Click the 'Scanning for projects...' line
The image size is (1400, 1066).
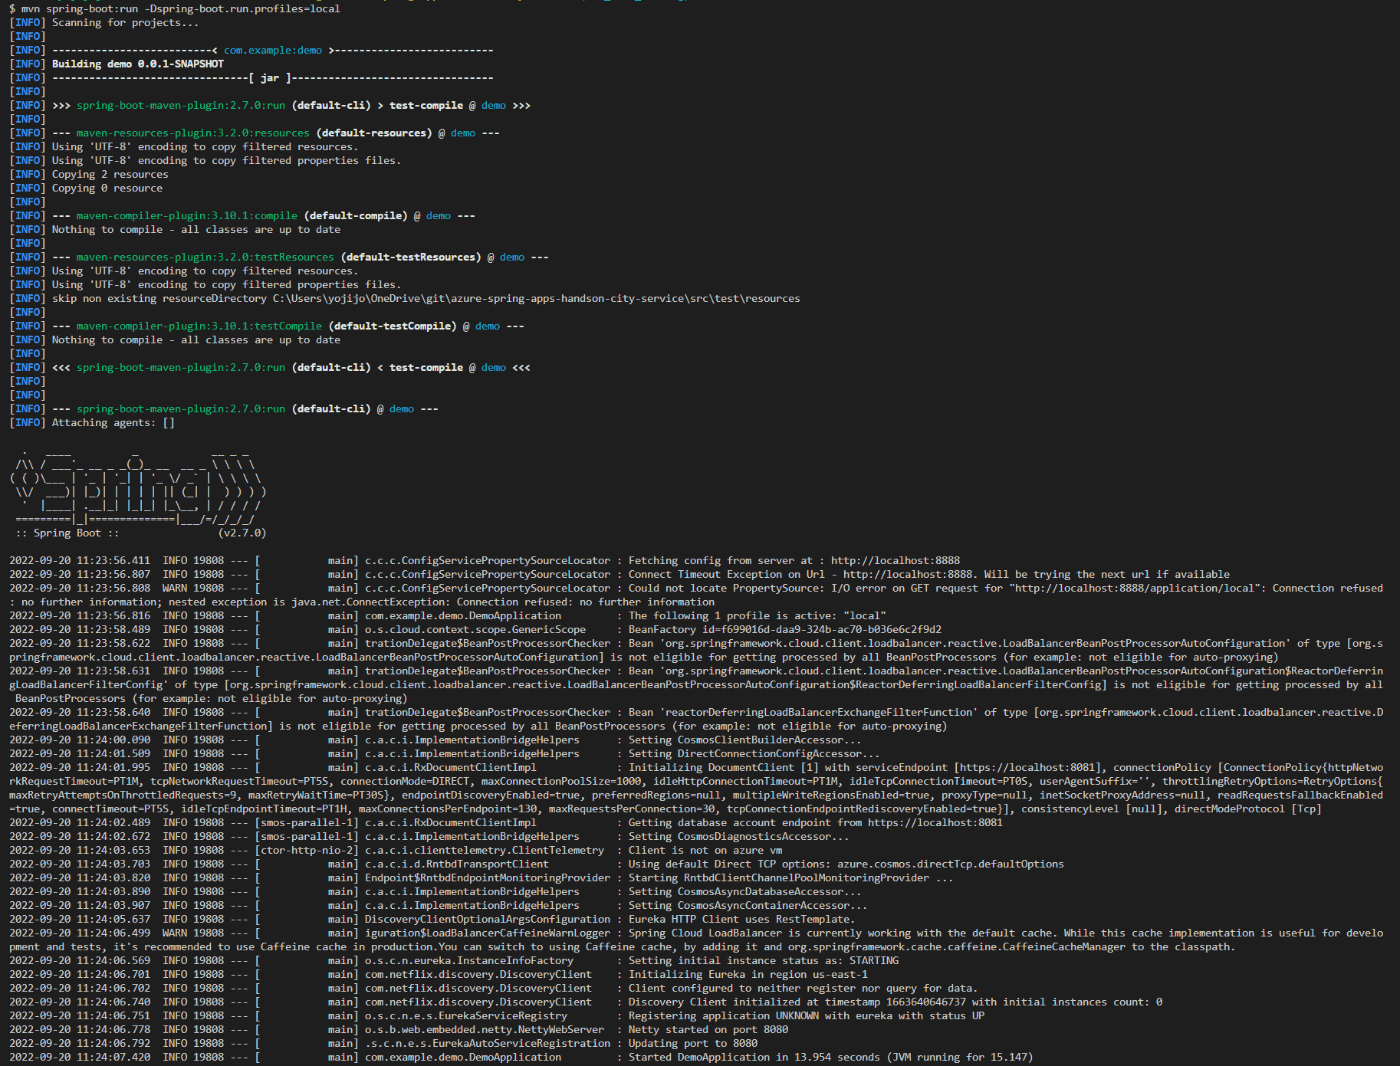(x=125, y=22)
